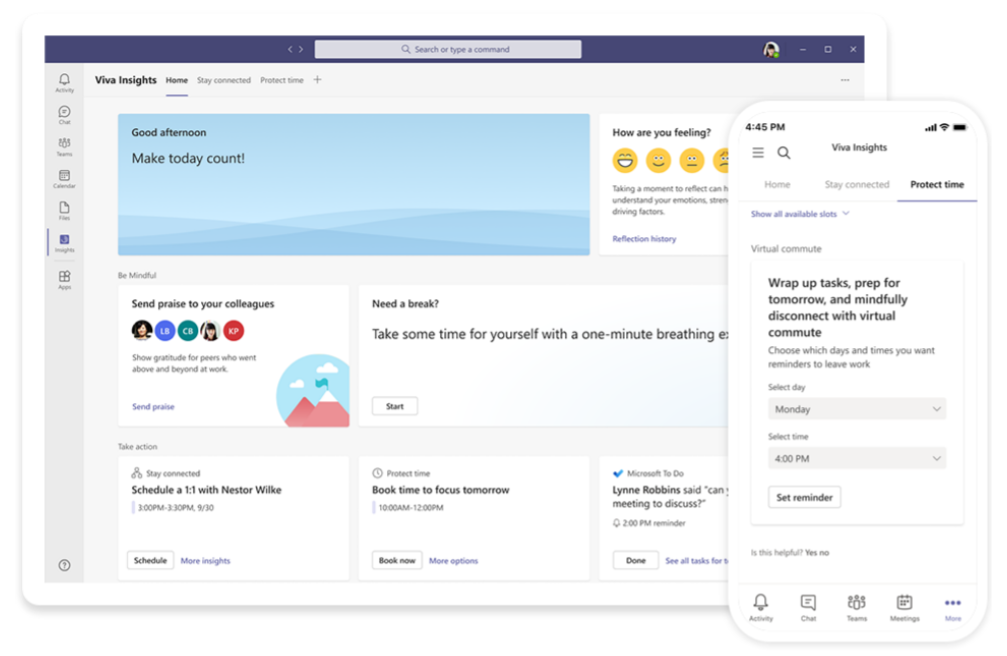Select the CB colleague avatar

click(x=188, y=330)
